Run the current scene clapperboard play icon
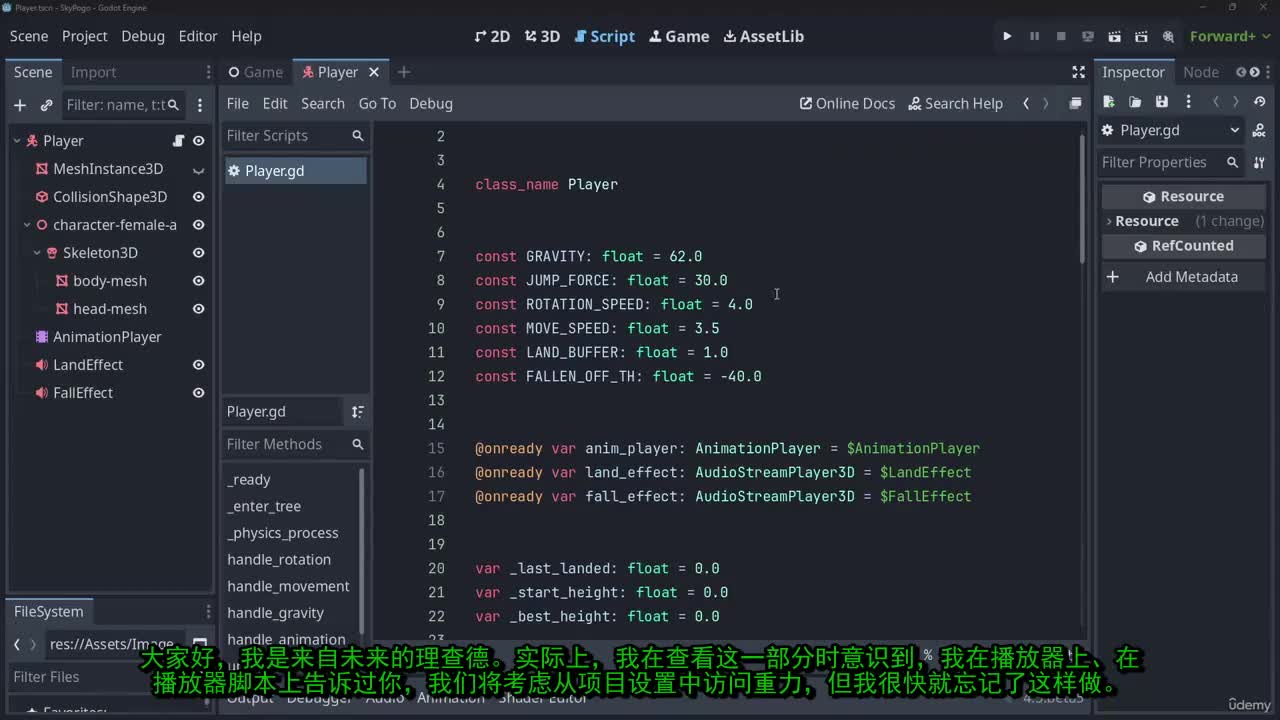 (1115, 36)
